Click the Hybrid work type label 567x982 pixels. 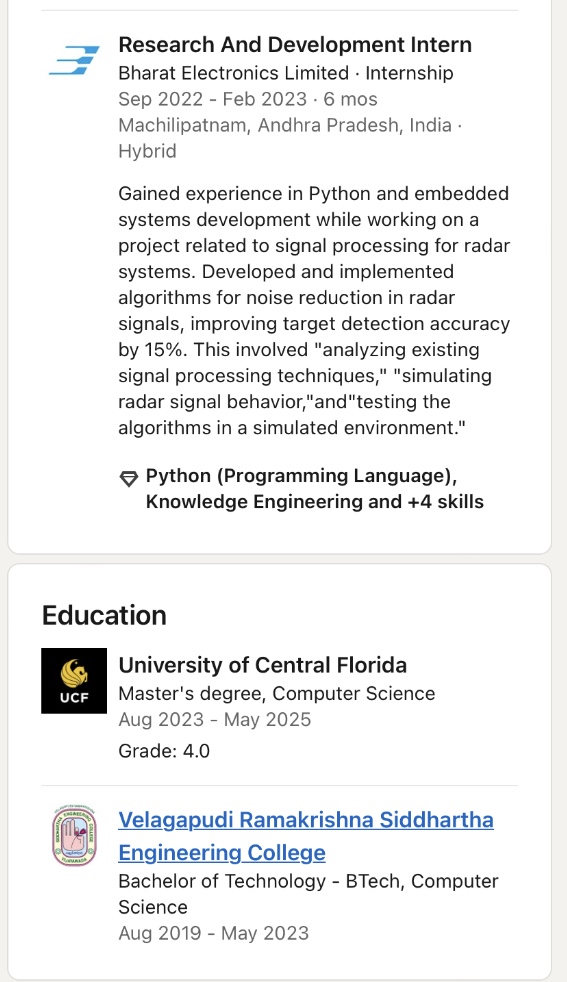pyautogui.click(x=147, y=152)
